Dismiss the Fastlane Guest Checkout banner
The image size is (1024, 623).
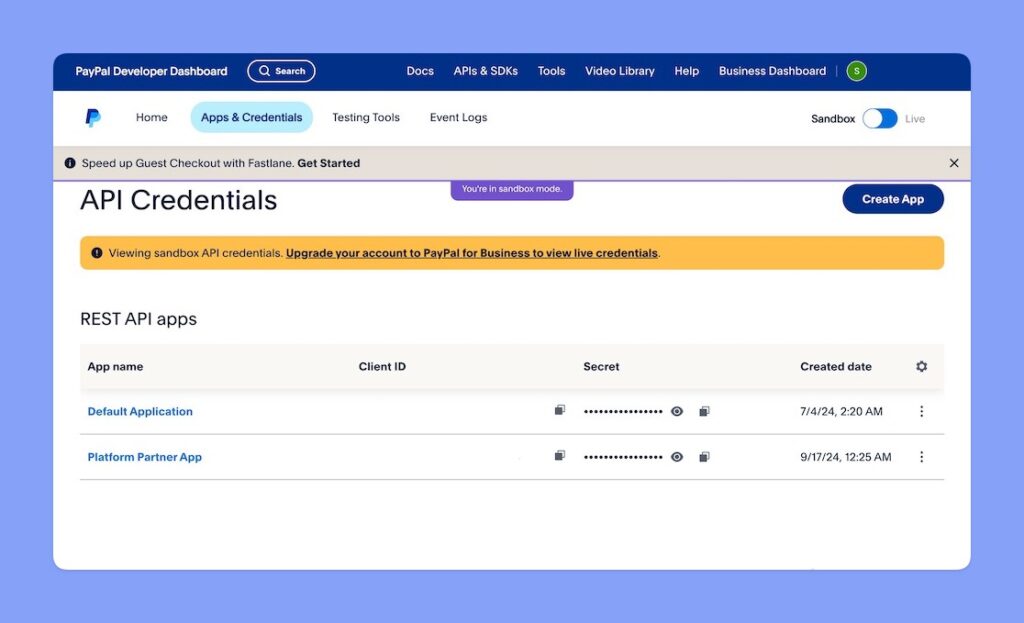pyautogui.click(x=954, y=162)
